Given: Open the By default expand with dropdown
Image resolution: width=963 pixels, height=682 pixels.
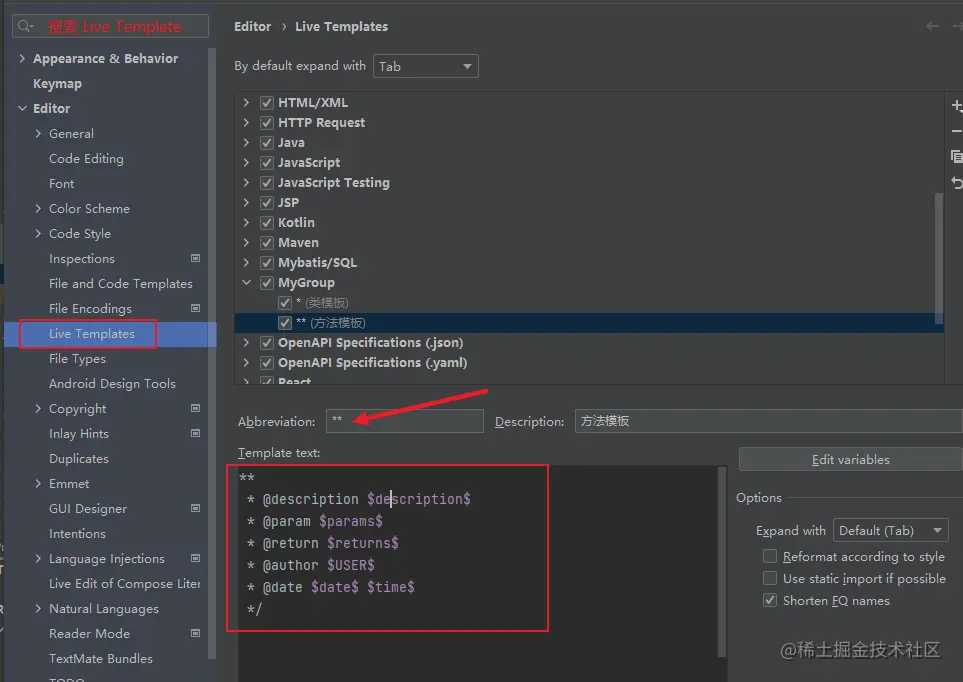Looking at the screenshot, I should click(426, 66).
